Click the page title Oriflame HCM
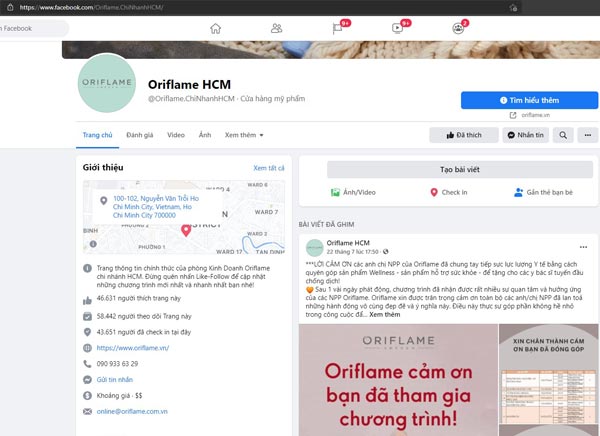The width and height of the screenshot is (600, 436). point(189,84)
